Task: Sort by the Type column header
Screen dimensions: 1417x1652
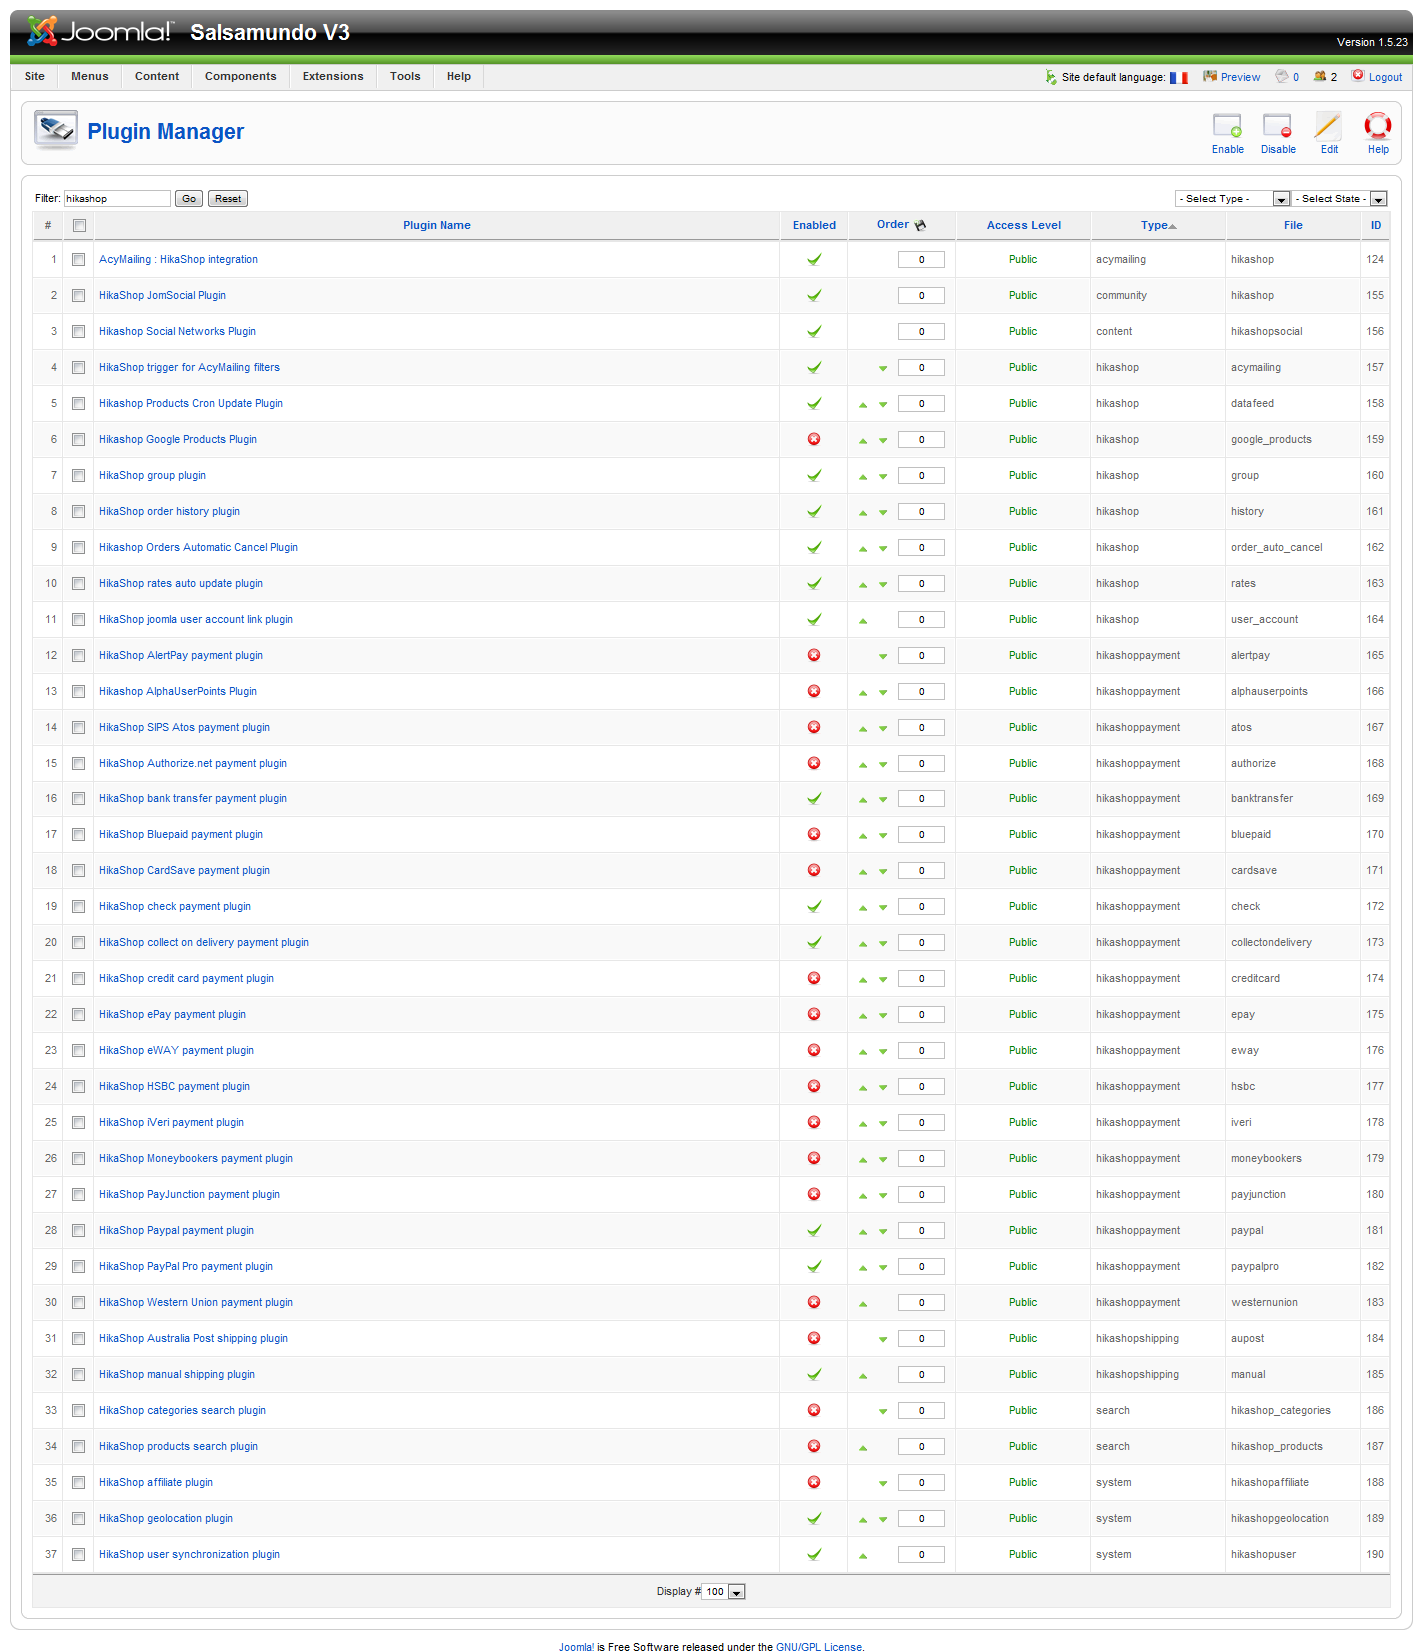Action: (x=1155, y=225)
